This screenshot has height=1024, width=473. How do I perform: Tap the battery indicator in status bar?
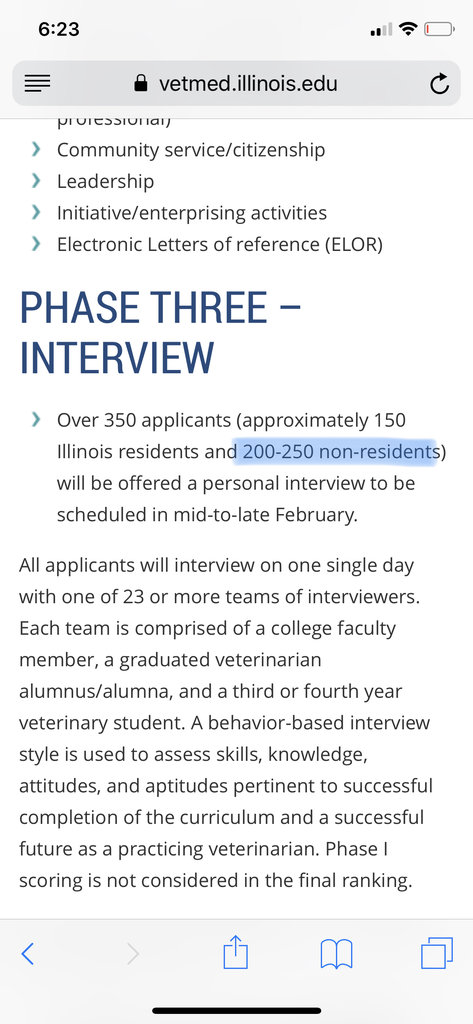point(440,29)
